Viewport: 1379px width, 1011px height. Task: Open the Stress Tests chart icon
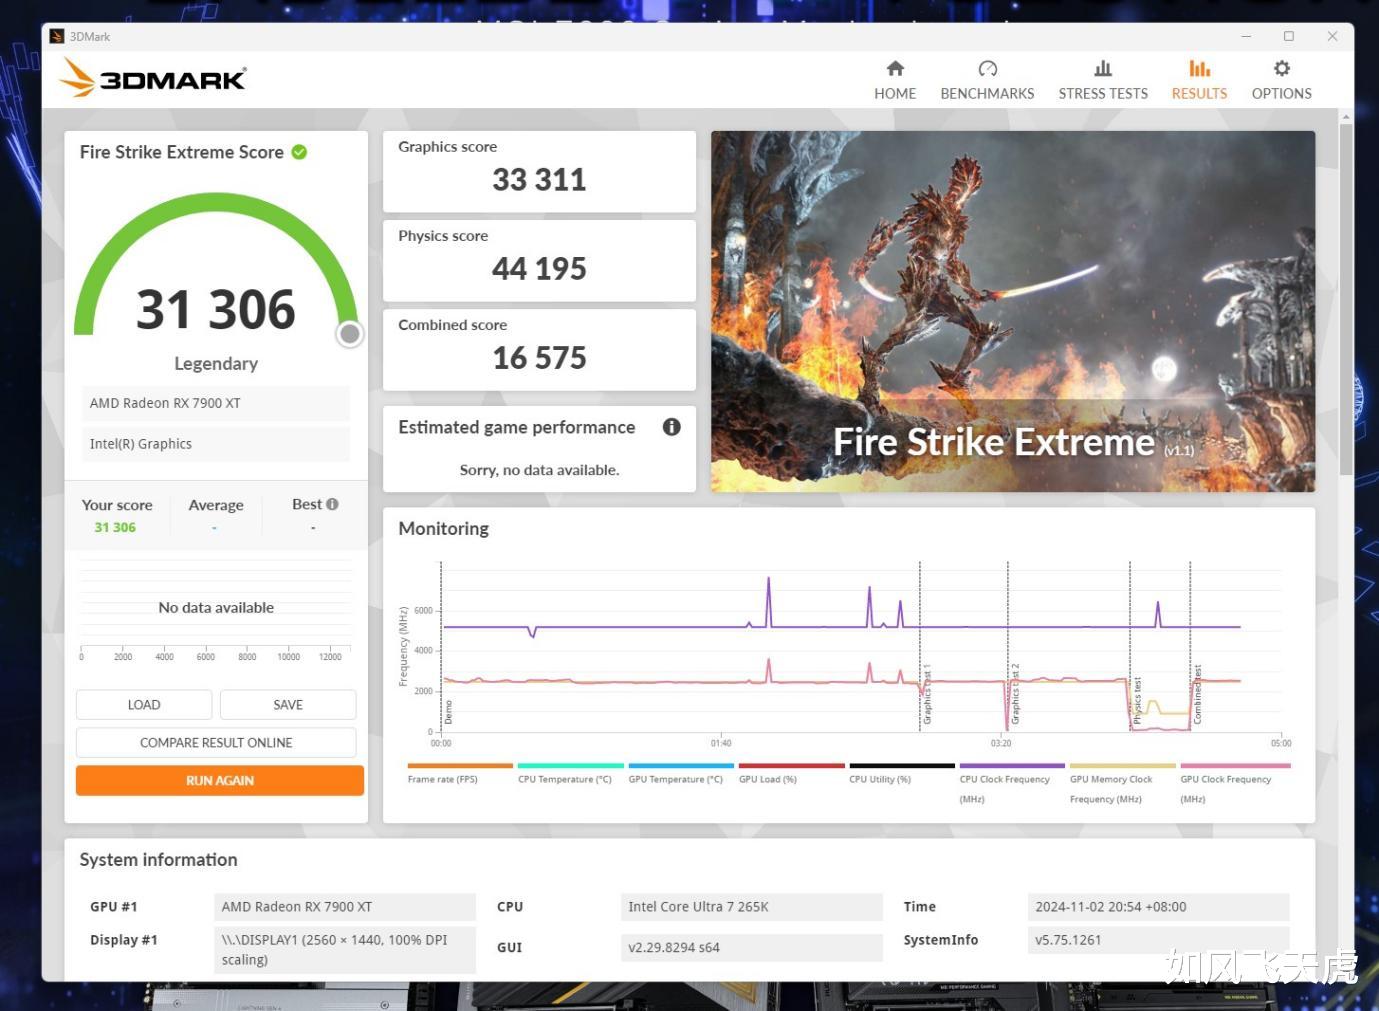tap(1103, 68)
